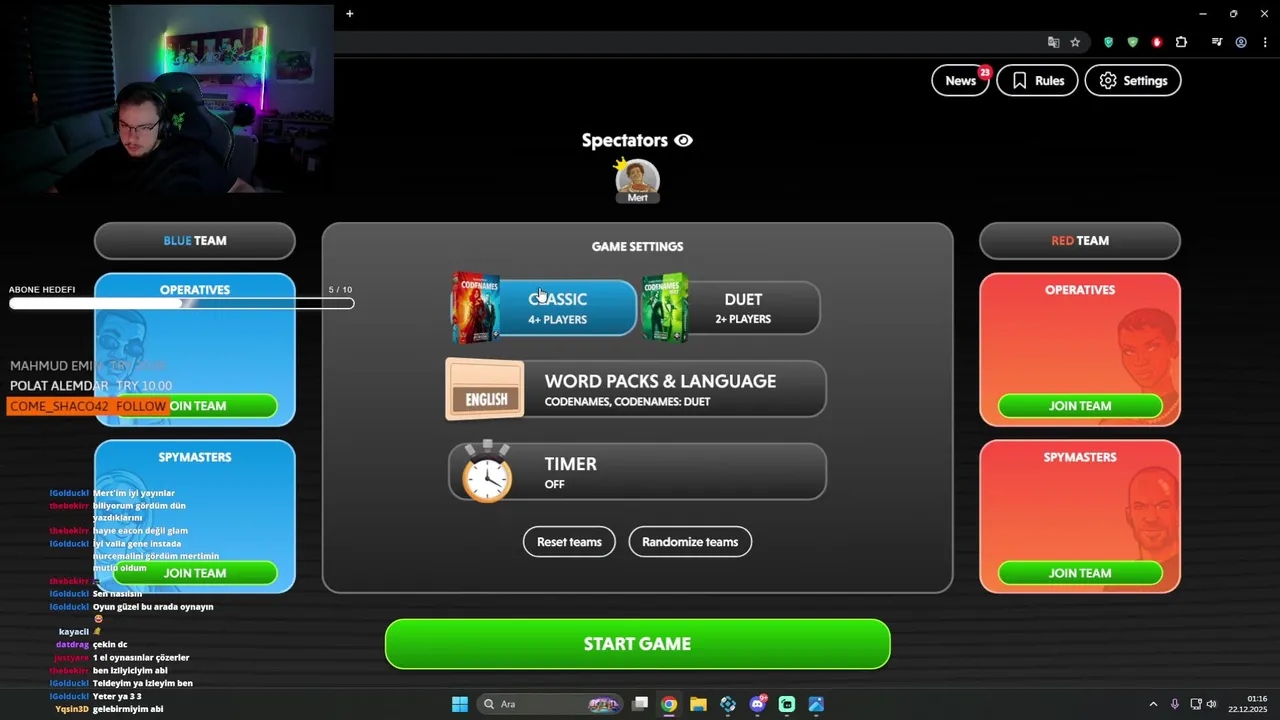Image resolution: width=1280 pixels, height=720 pixels.
Task: Open the Windows Start menu
Action: (459, 704)
